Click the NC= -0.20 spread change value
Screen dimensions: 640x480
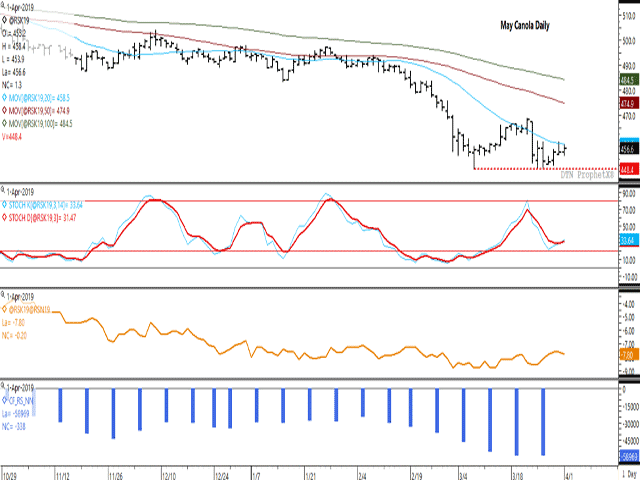pyautogui.click(x=14, y=336)
